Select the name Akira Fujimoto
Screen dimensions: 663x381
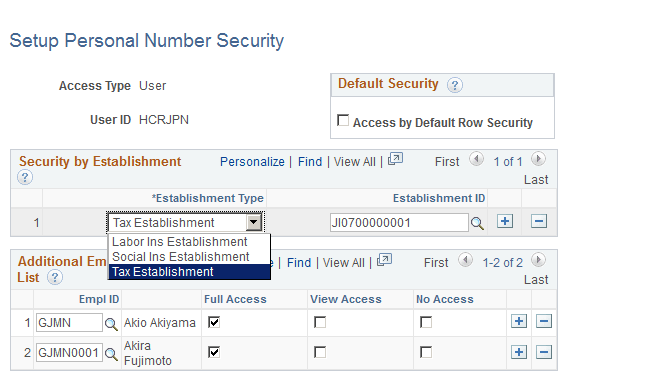tap(148, 353)
